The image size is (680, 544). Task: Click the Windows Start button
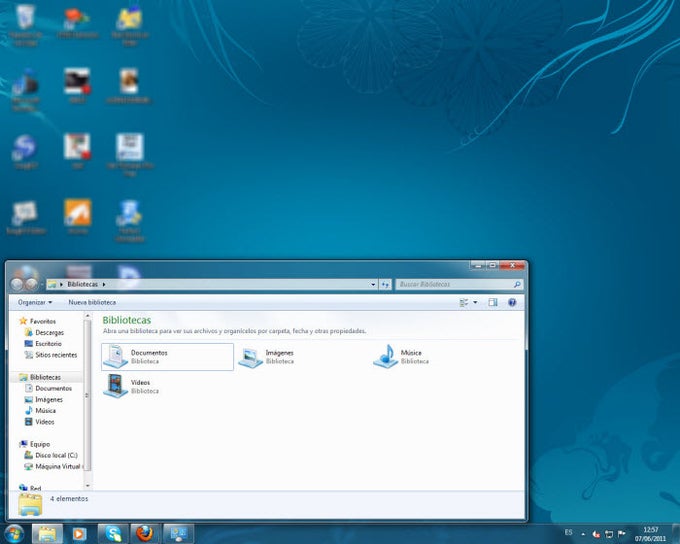14,533
